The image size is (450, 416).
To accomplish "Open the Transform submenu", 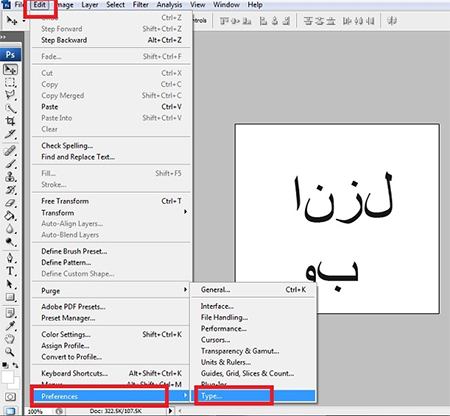I will pyautogui.click(x=111, y=212).
